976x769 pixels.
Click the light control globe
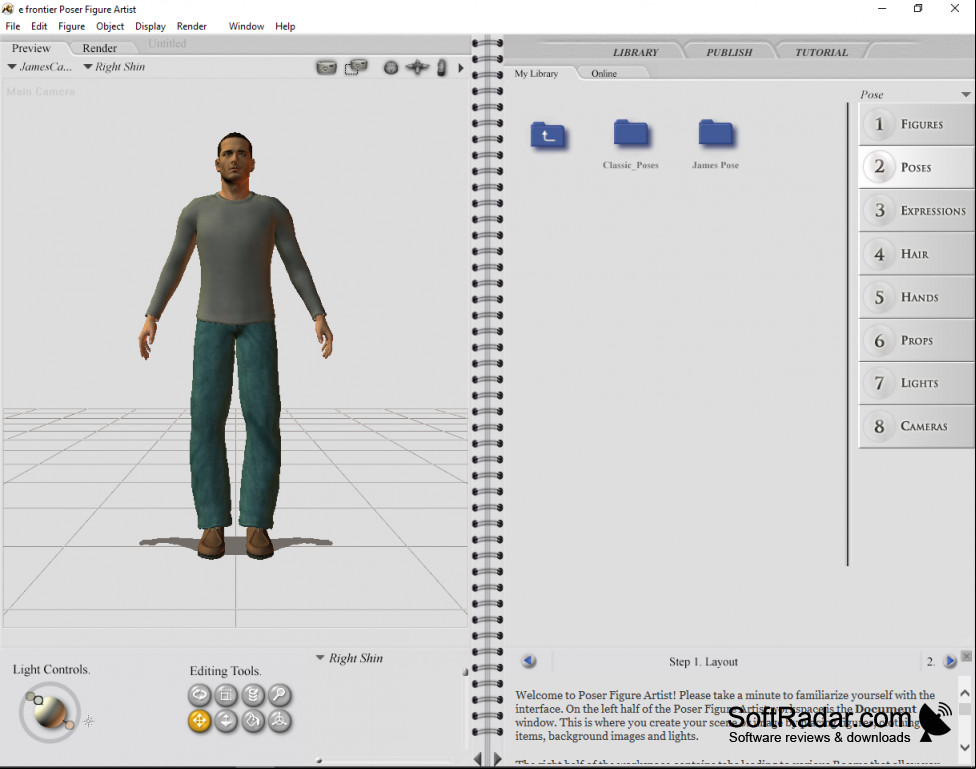(50, 712)
